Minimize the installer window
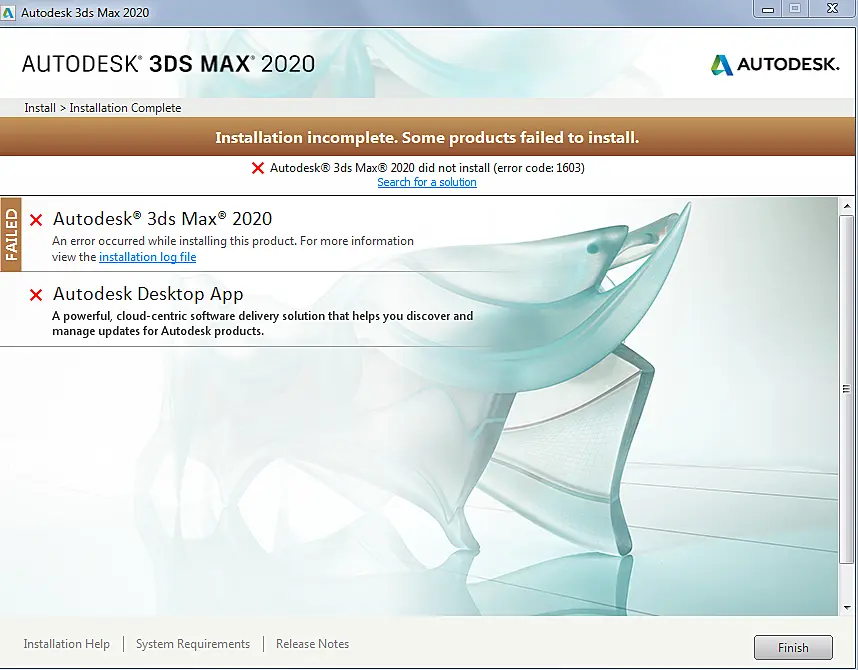This screenshot has height=670, width=858. (x=768, y=9)
